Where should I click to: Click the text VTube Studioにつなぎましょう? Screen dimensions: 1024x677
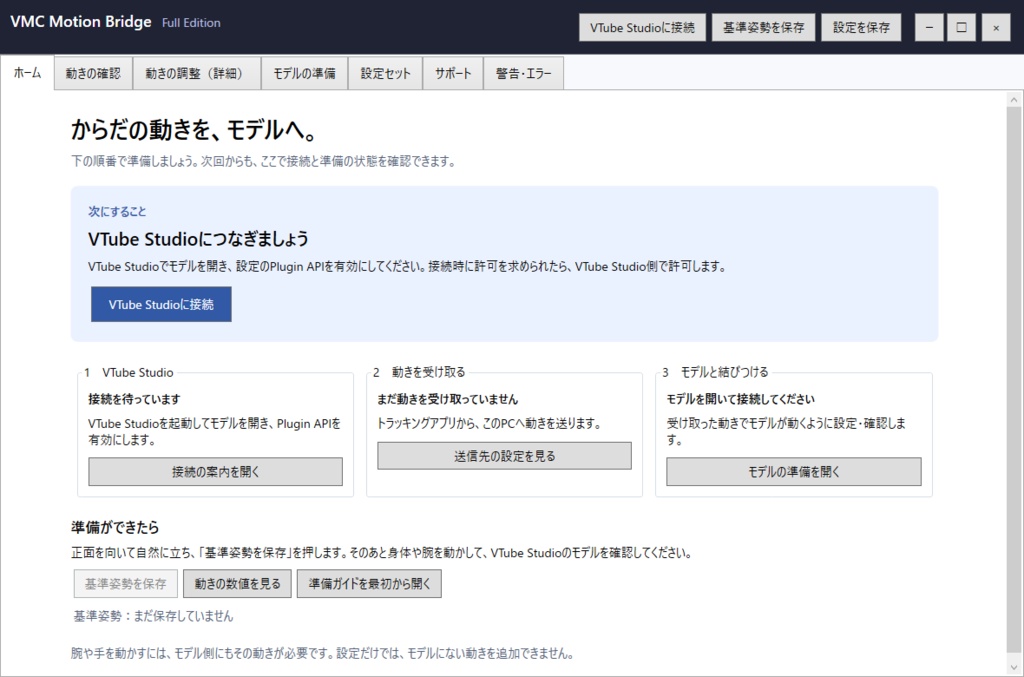199,239
